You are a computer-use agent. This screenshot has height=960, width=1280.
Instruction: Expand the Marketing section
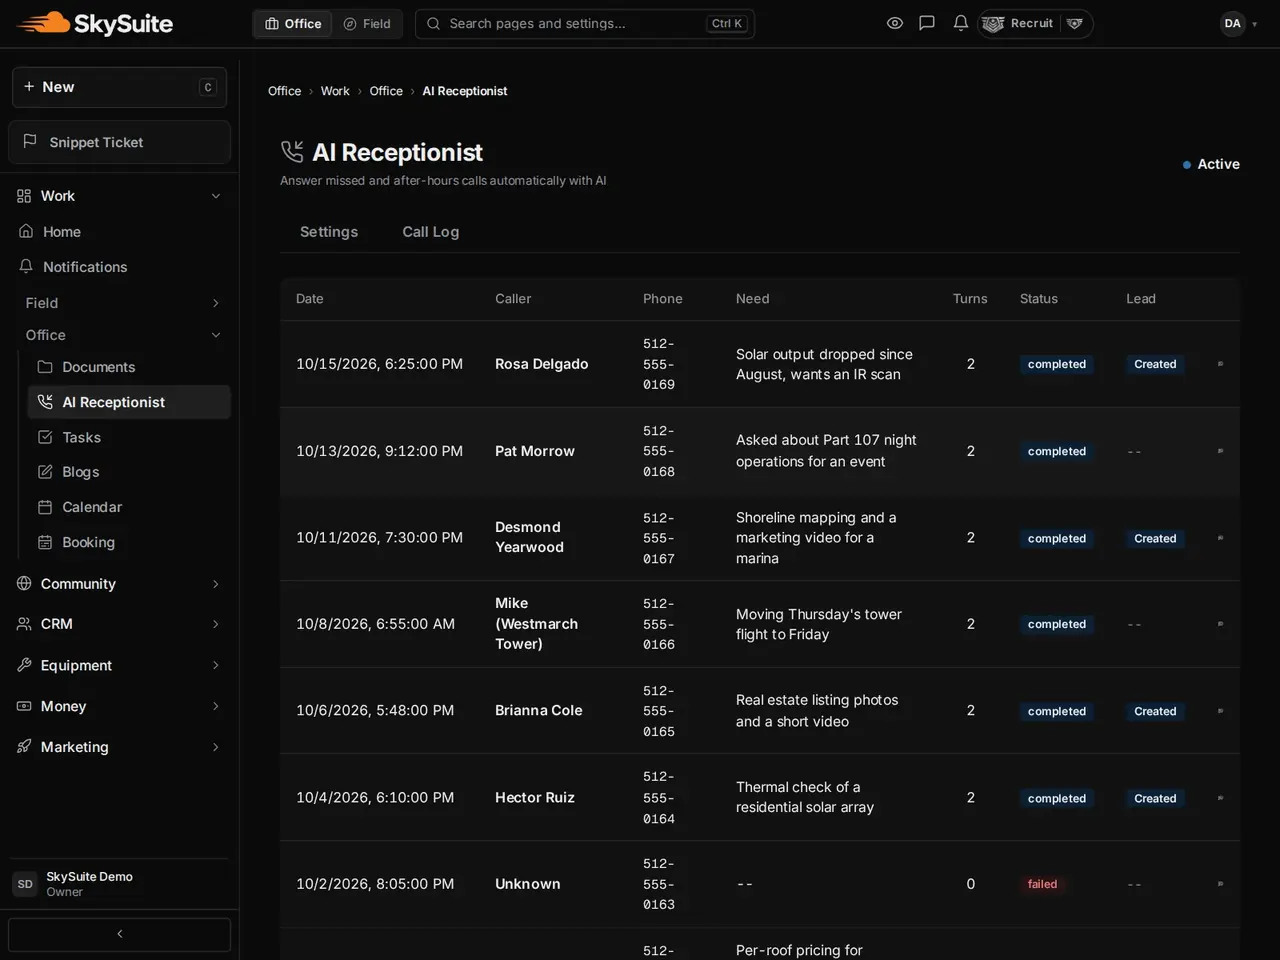(119, 747)
